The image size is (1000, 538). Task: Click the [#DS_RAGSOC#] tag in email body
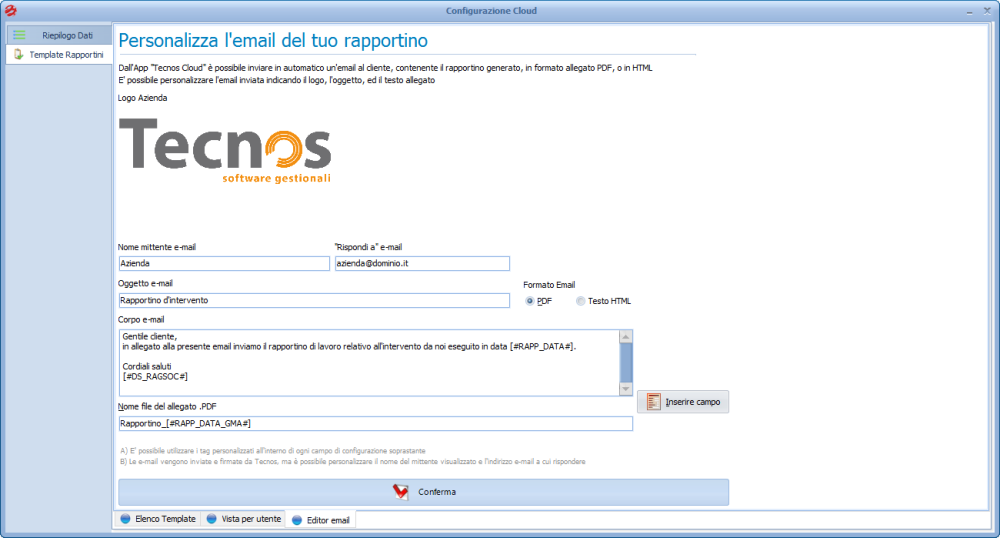pyautogui.click(x=155, y=377)
